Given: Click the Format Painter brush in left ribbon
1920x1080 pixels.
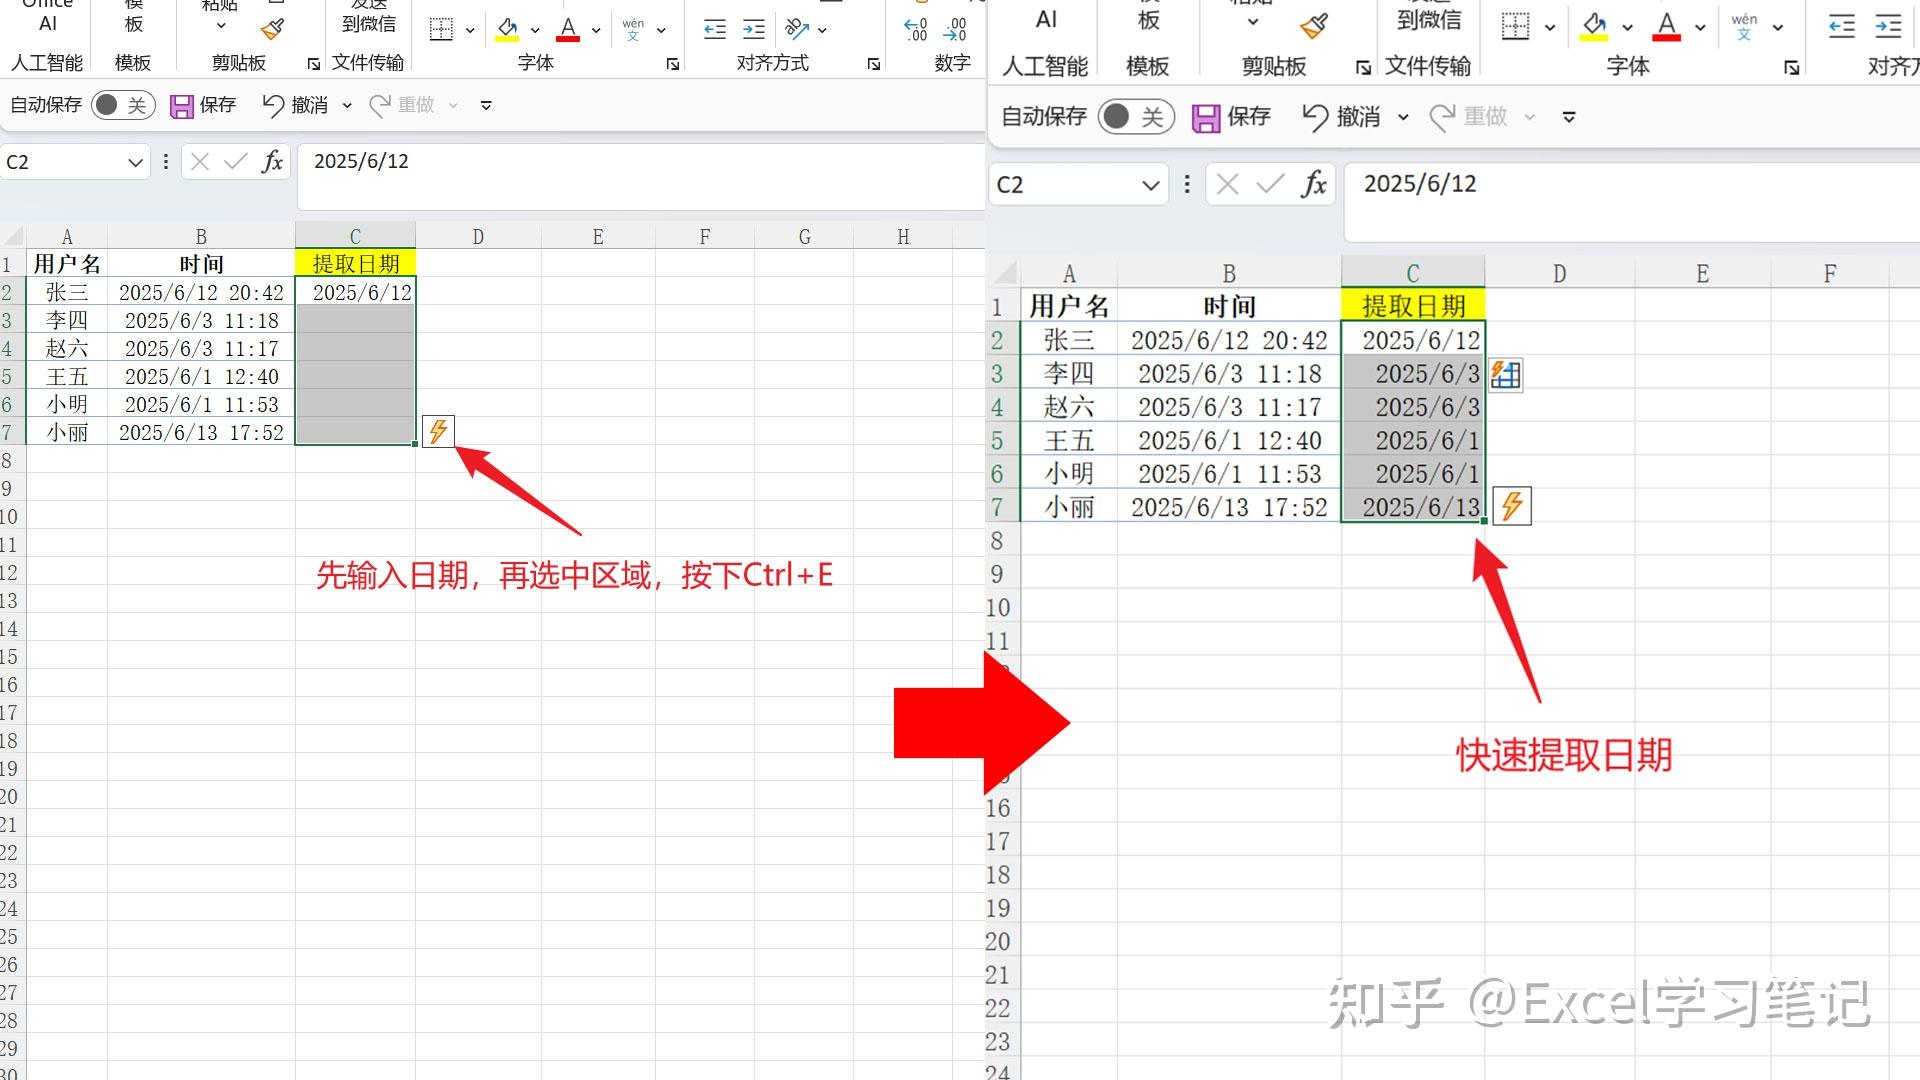Looking at the screenshot, I should [272, 29].
